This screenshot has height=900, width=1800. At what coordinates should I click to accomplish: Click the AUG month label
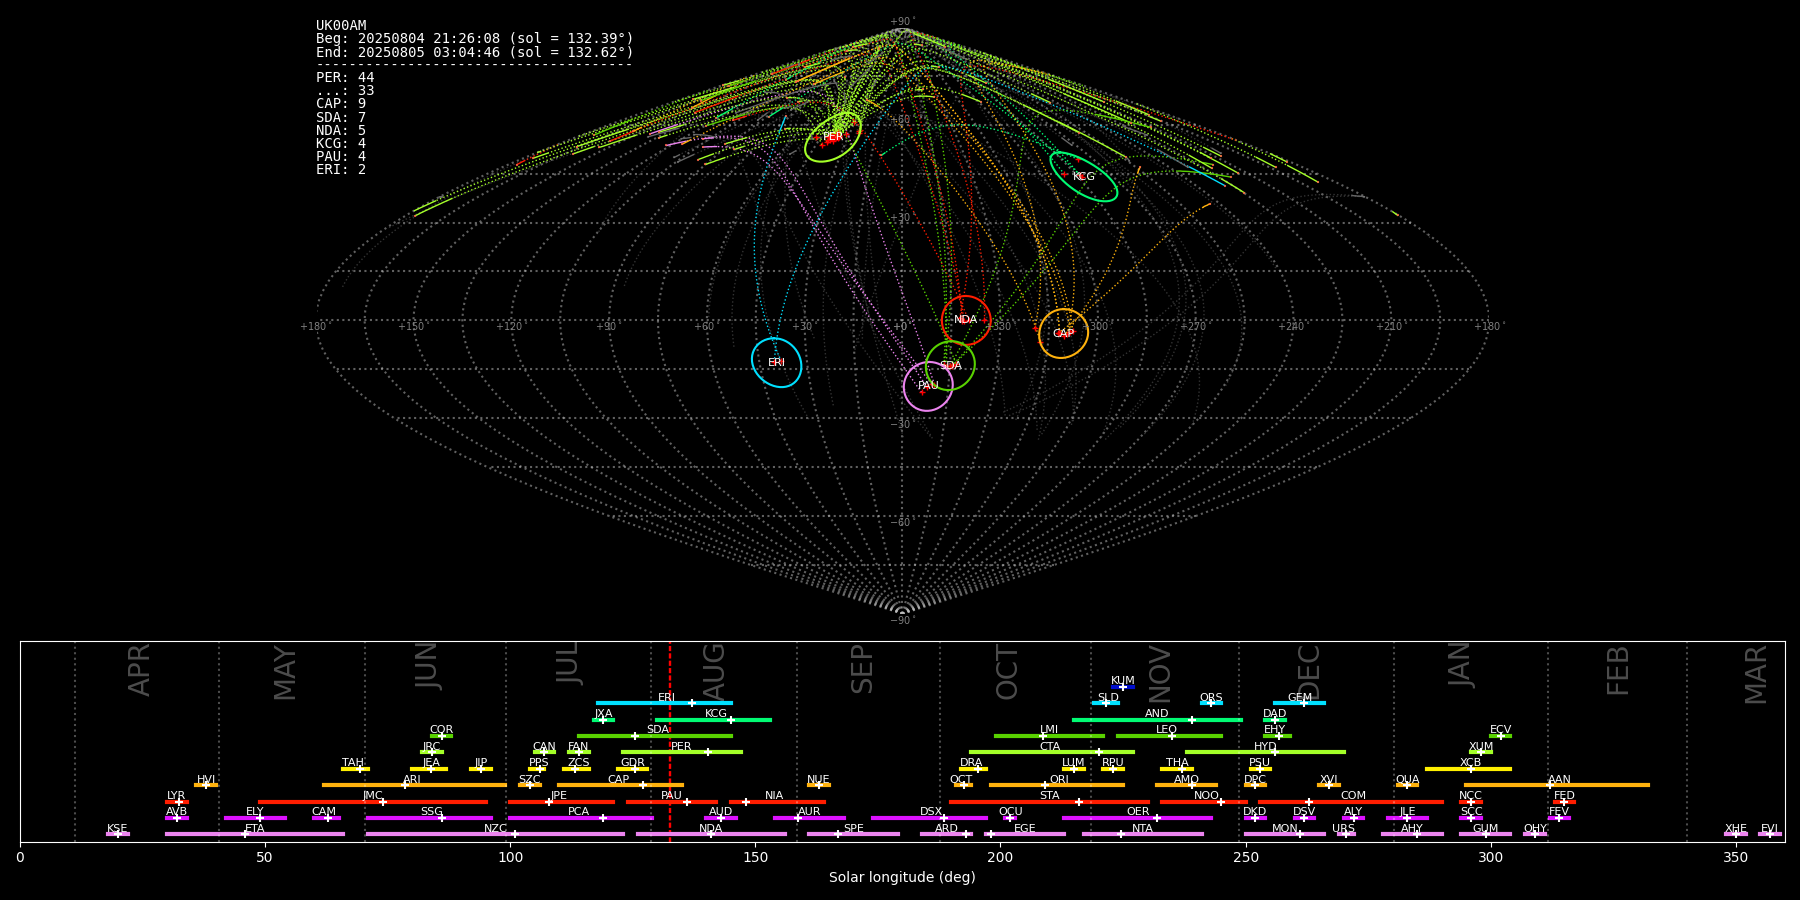714,671
